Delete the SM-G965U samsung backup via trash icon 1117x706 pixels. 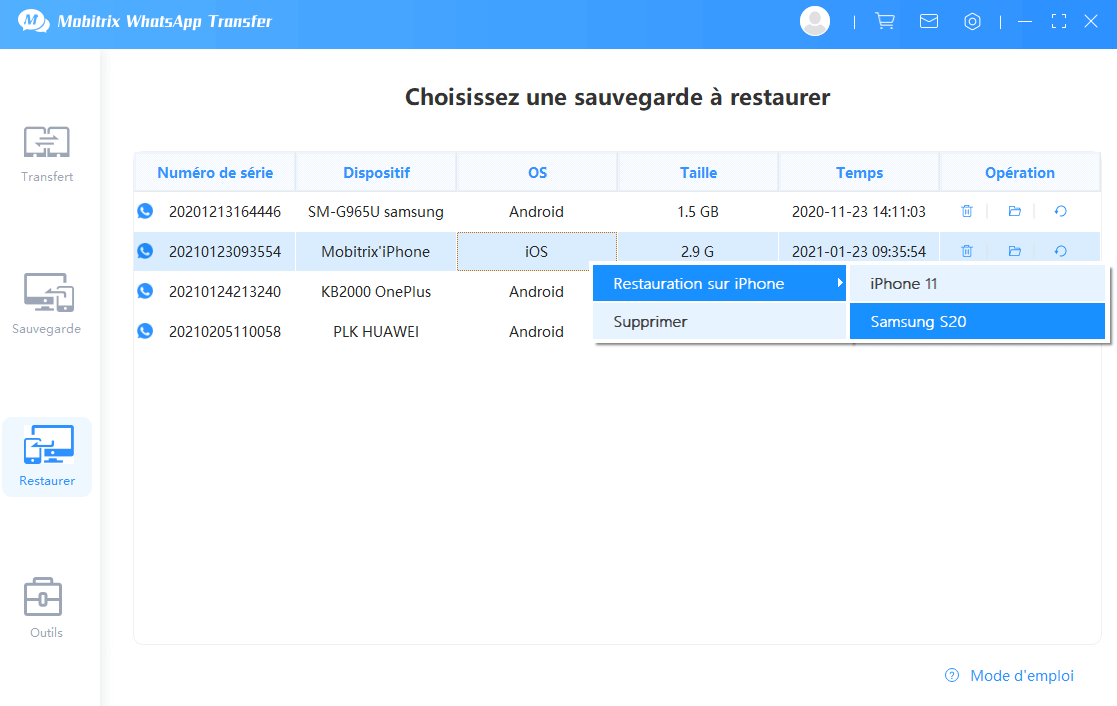point(966,211)
